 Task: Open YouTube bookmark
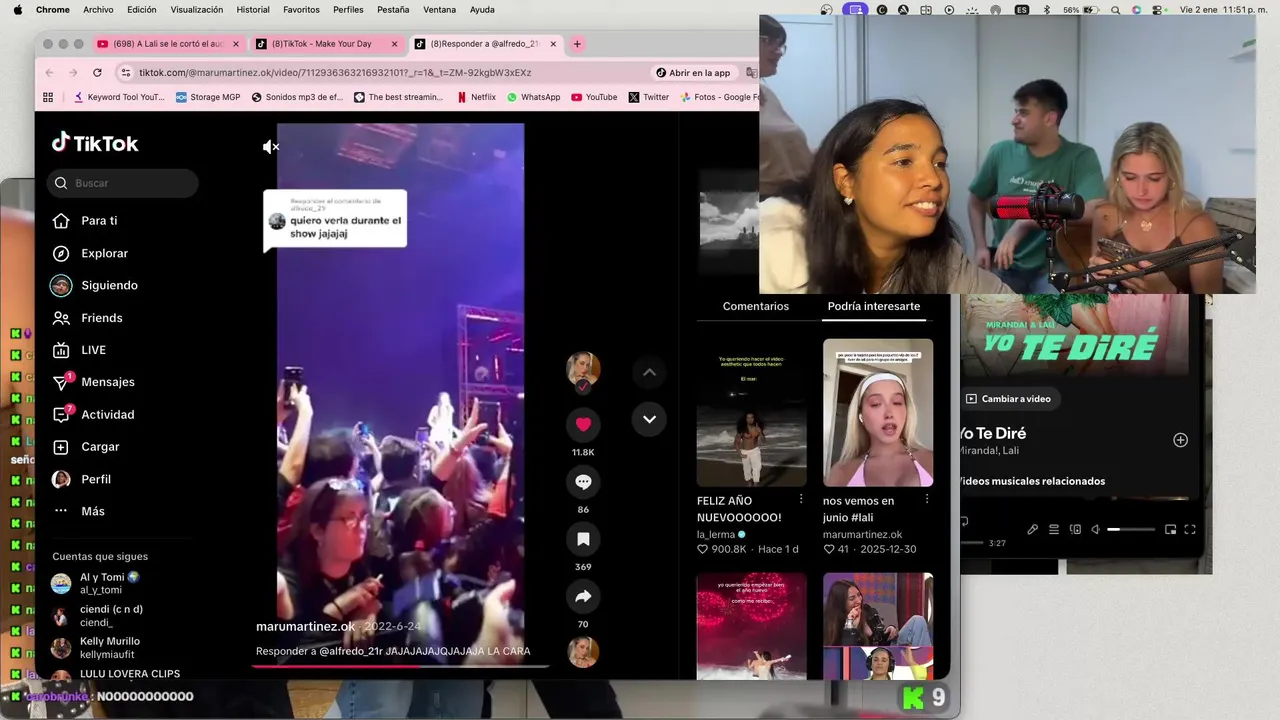click(594, 97)
